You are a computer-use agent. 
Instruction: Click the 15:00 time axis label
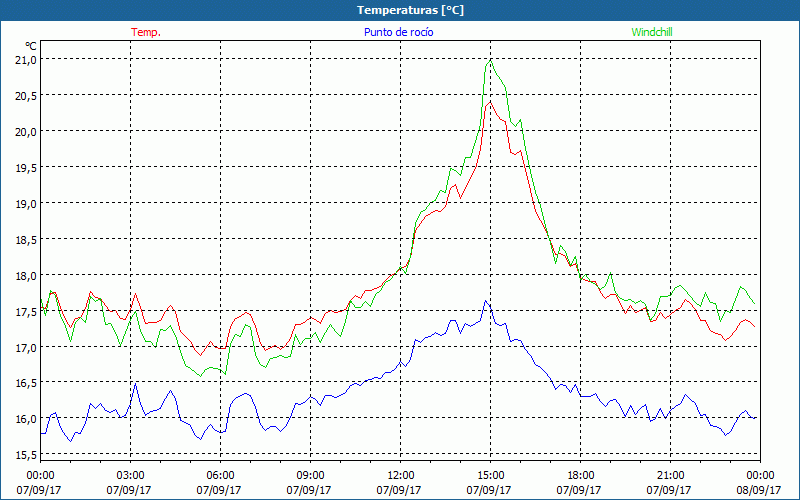coord(490,476)
